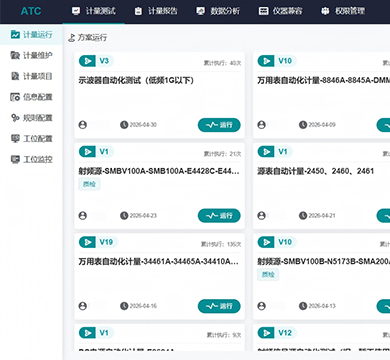Click clock icon beside 2026-04-16

pyautogui.click(x=124, y=306)
